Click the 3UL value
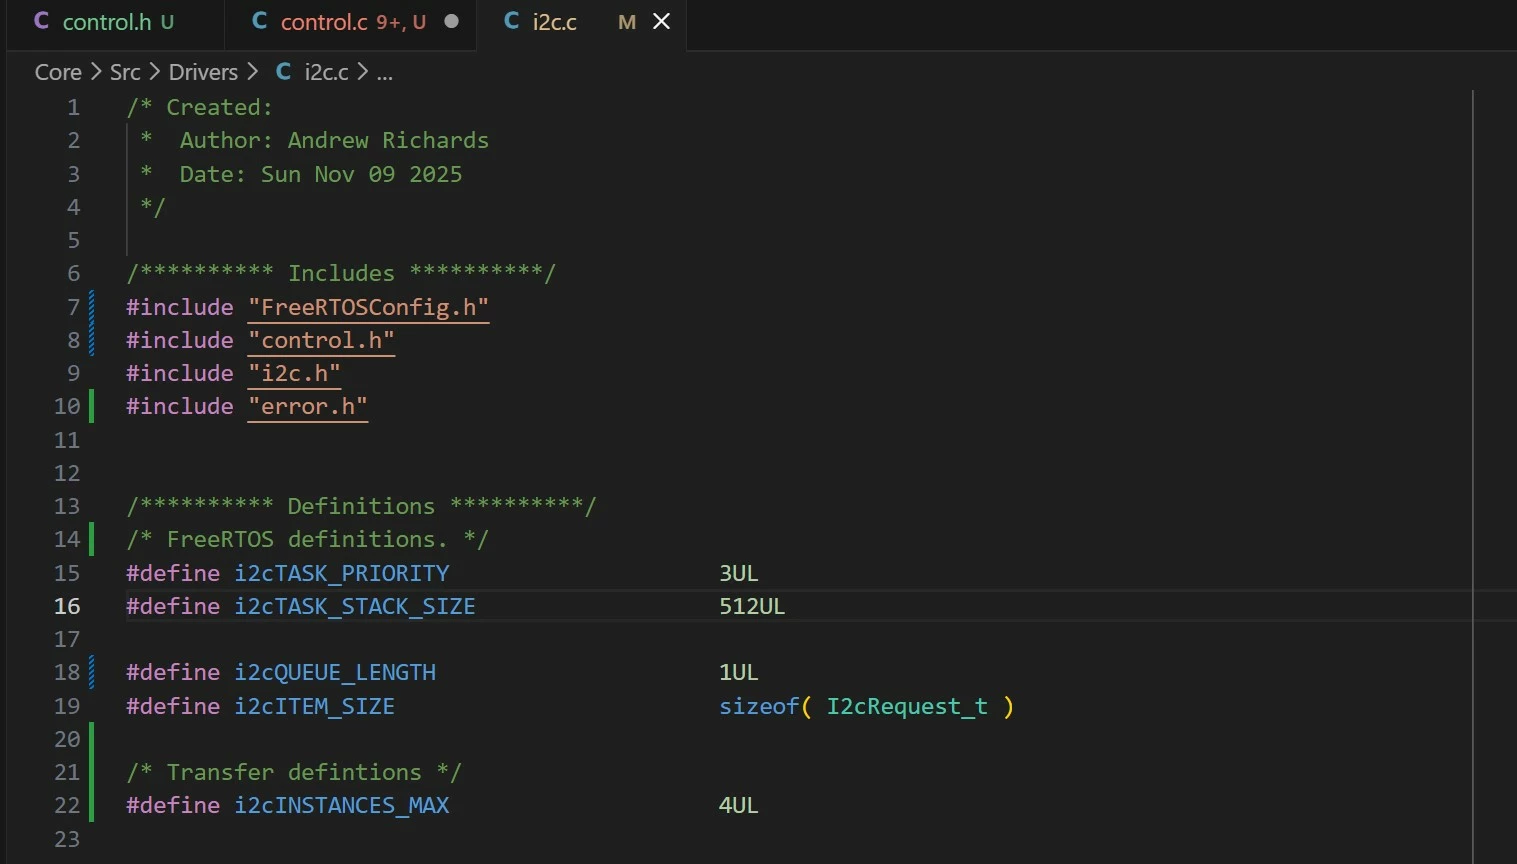1517x864 pixels. coord(739,573)
